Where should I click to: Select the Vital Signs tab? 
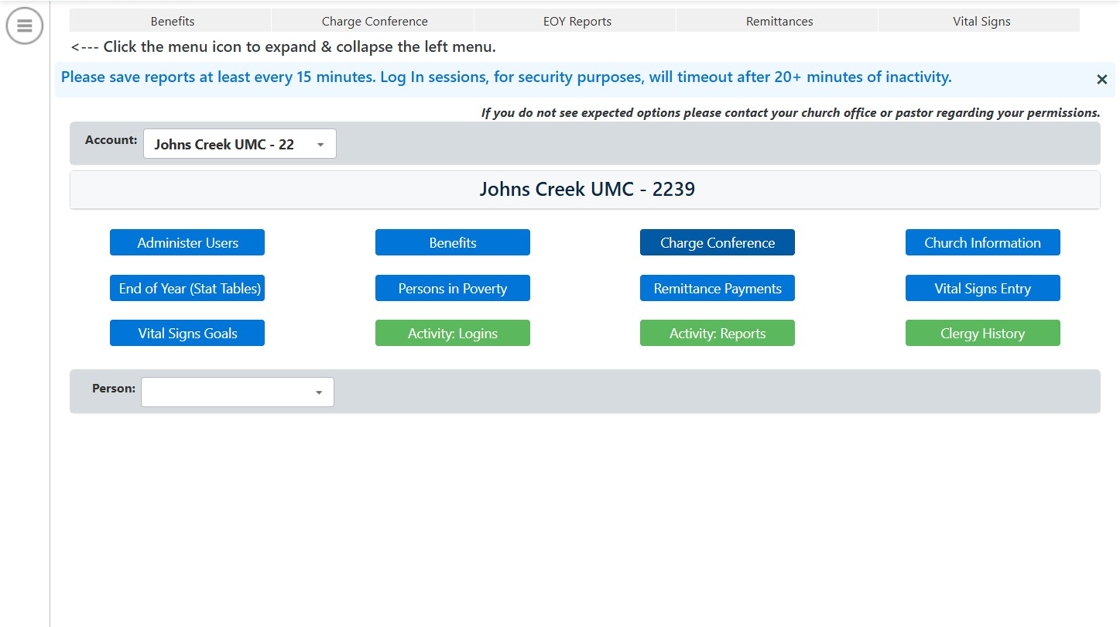[x=981, y=21]
